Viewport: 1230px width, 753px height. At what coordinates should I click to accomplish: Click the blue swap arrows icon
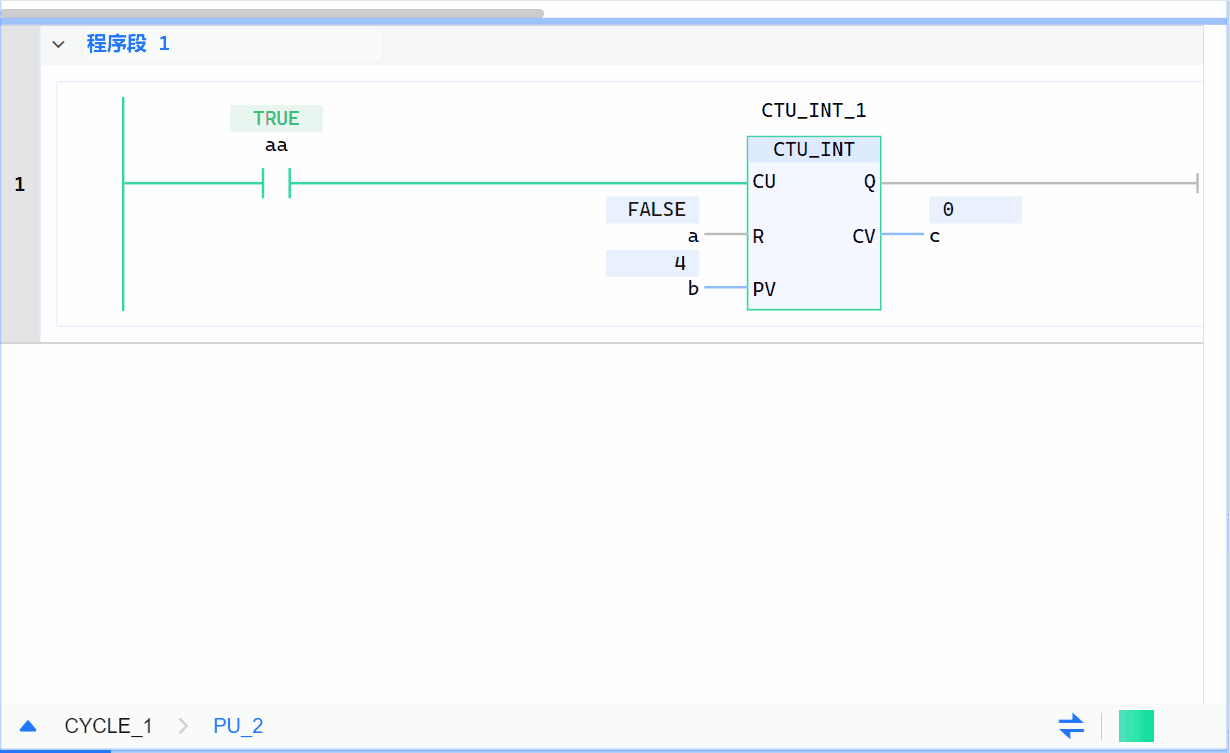[1071, 725]
